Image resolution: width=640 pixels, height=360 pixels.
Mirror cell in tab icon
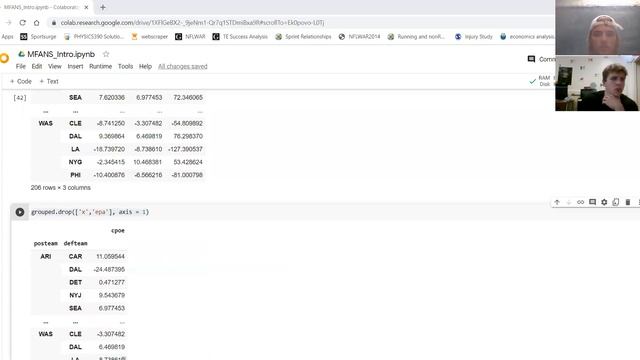point(616,202)
